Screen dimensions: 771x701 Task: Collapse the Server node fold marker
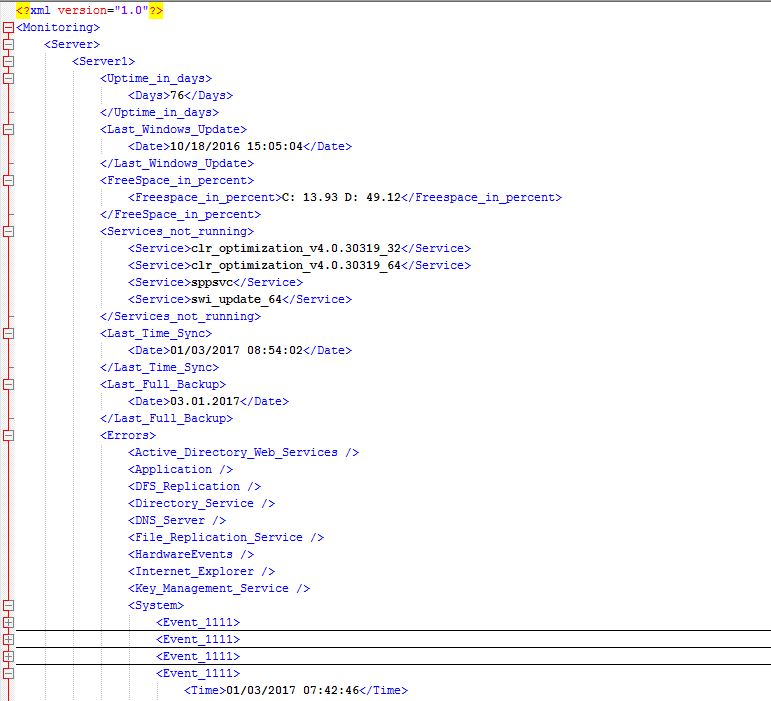[8, 44]
